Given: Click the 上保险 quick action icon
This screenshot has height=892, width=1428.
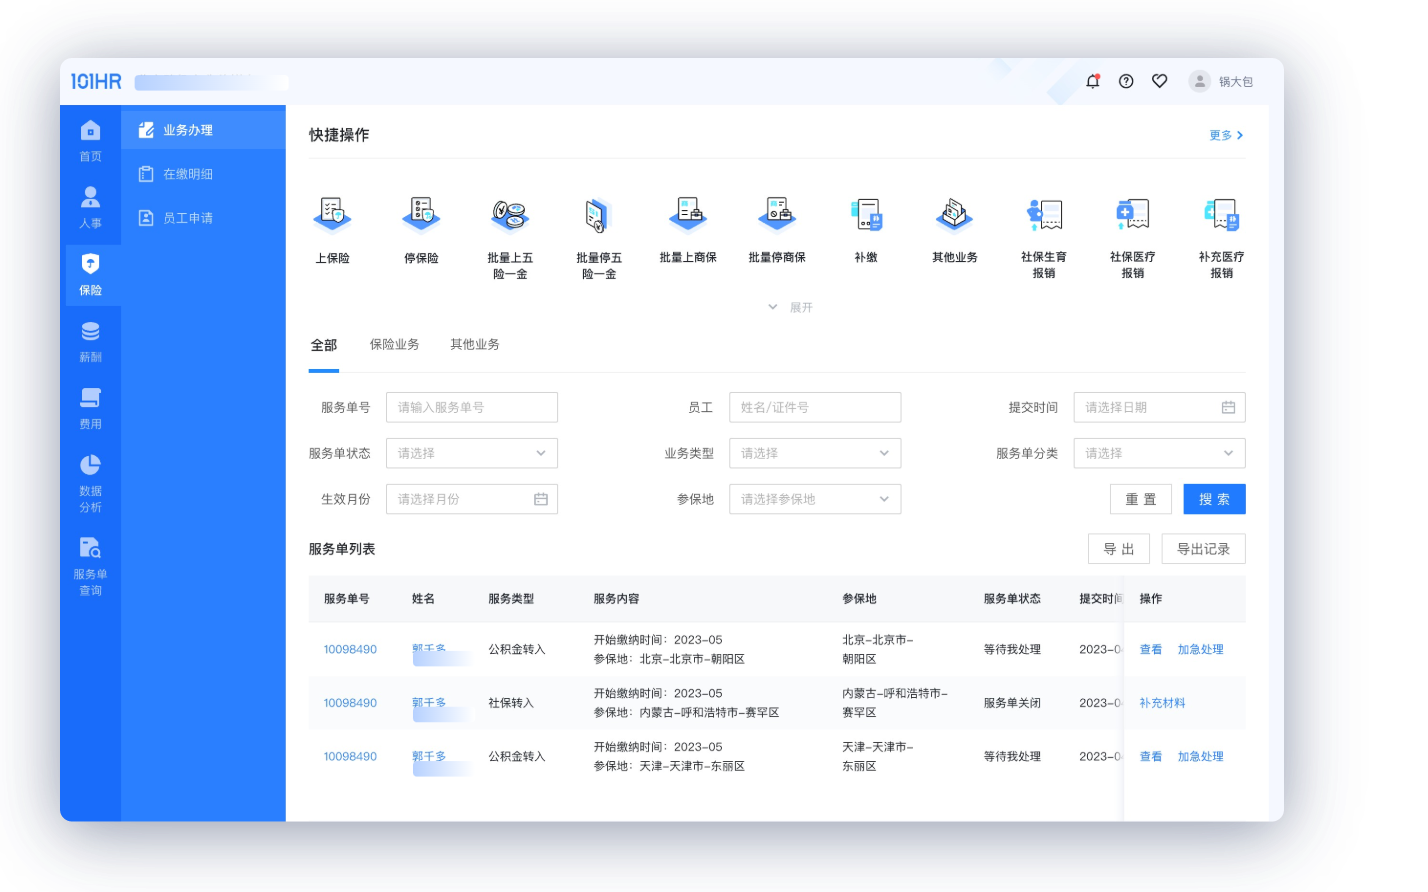Looking at the screenshot, I should (332, 215).
